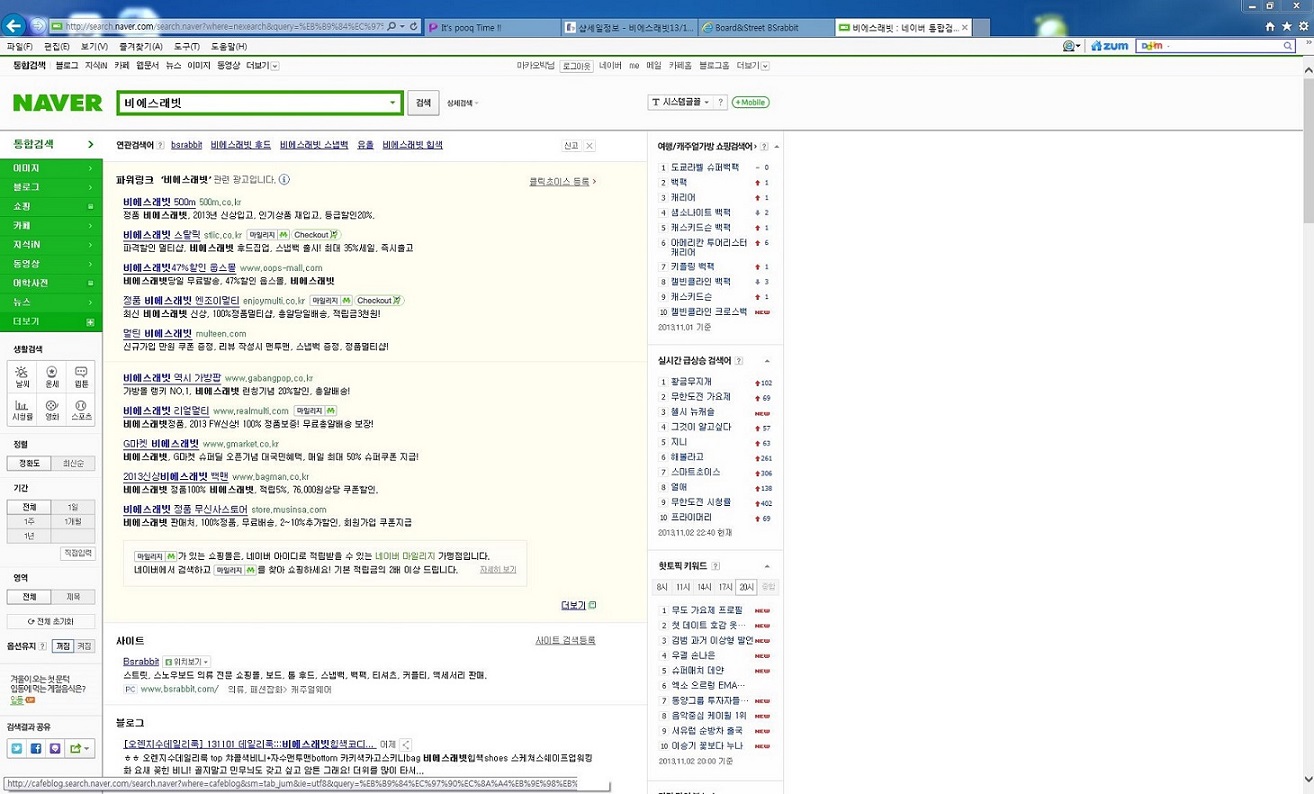Image resolution: width=1314 pixels, height=794 pixels.
Task: Open the 운세 fortune icon in 생활검색
Action: coord(52,376)
